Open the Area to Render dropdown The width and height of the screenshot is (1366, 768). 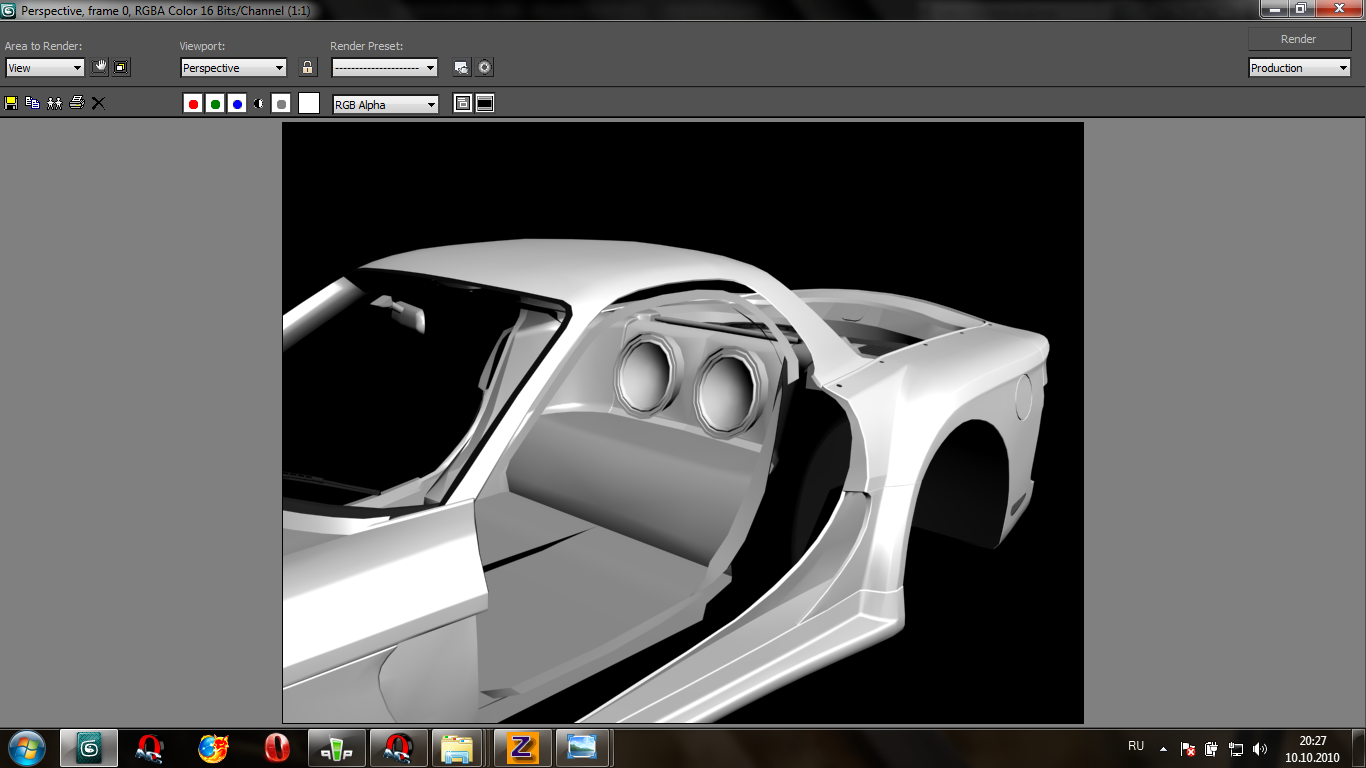[x=45, y=68]
